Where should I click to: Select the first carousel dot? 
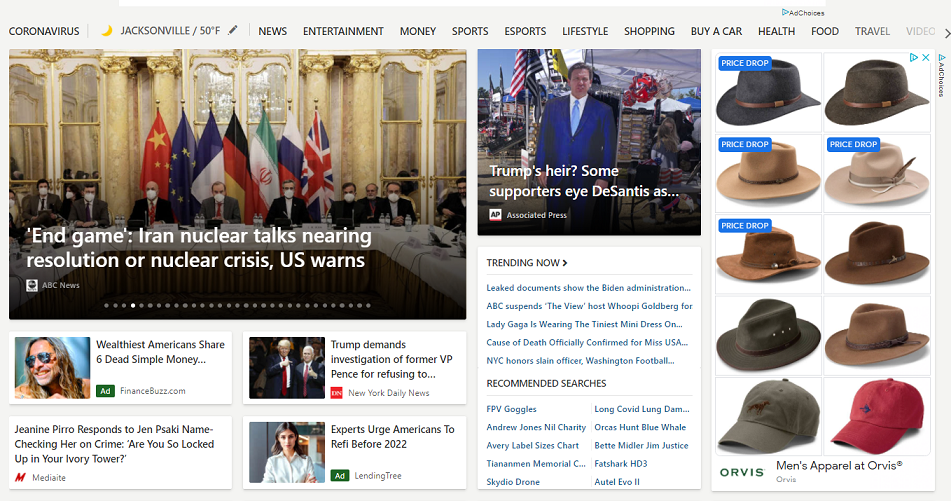click(106, 305)
